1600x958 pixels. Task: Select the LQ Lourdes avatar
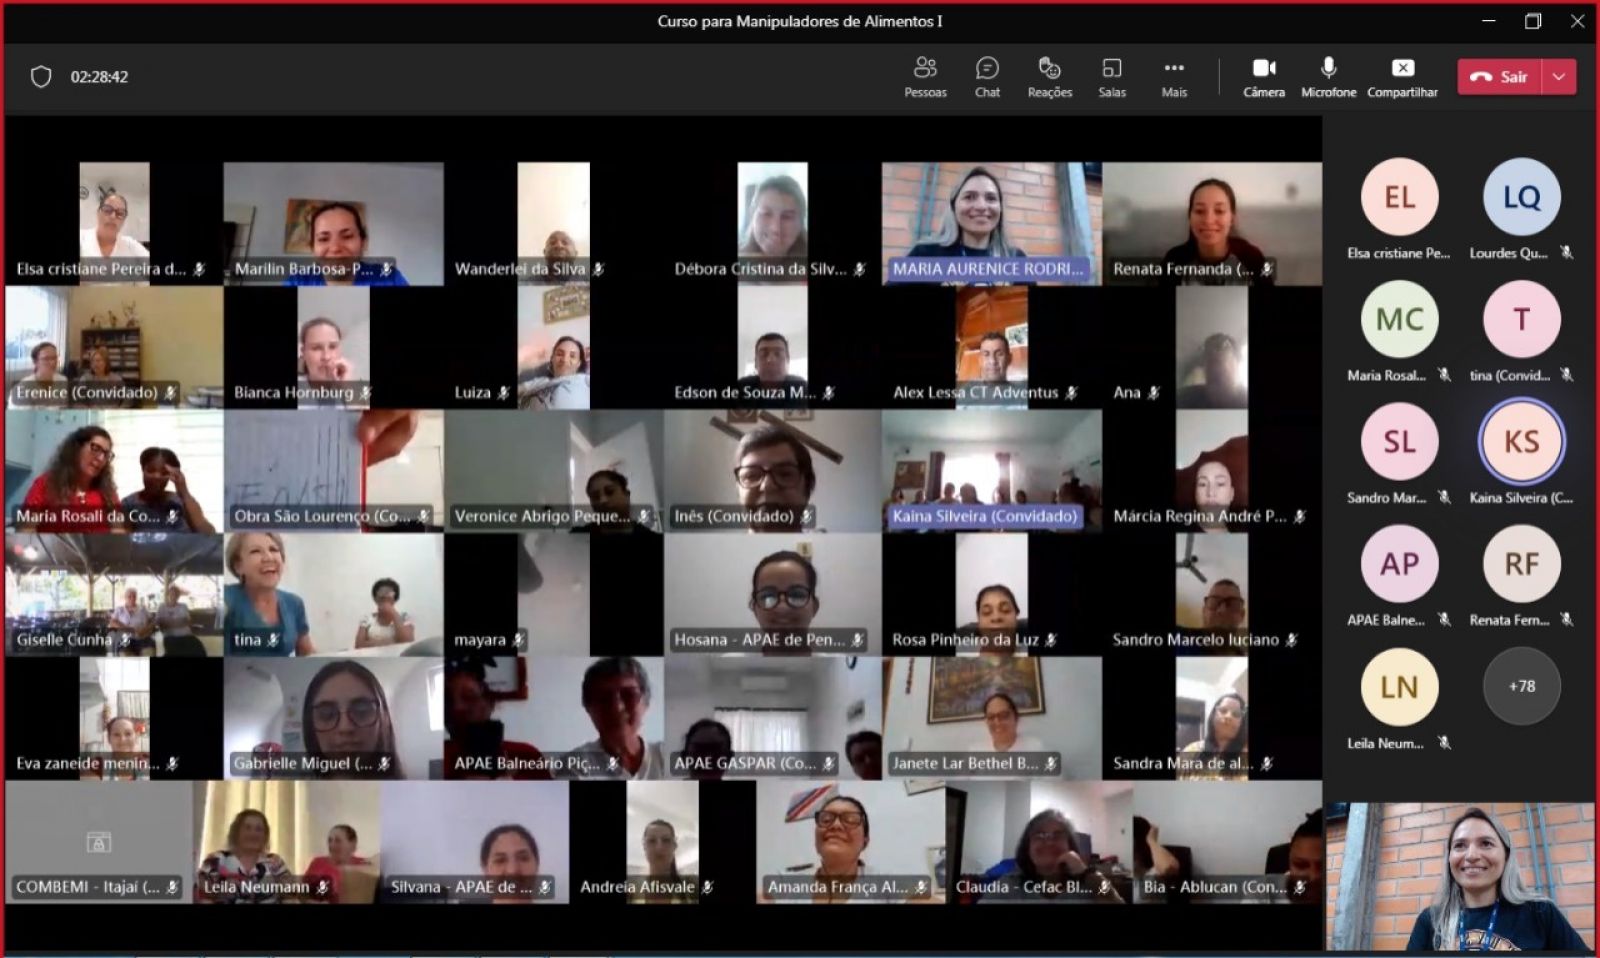click(1521, 197)
